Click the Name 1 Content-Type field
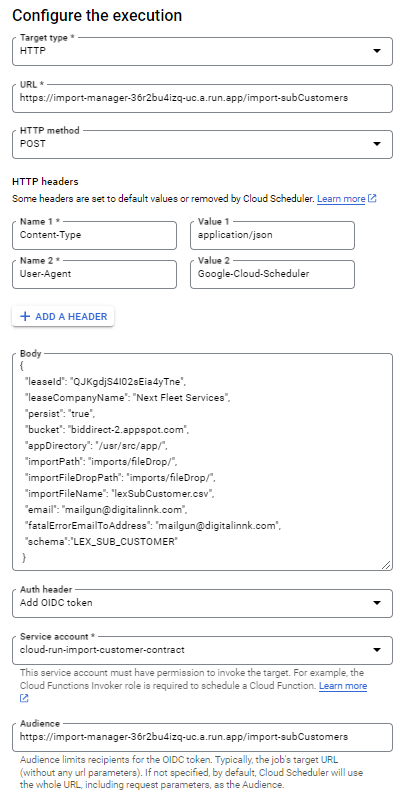 pyautogui.click(x=94, y=235)
